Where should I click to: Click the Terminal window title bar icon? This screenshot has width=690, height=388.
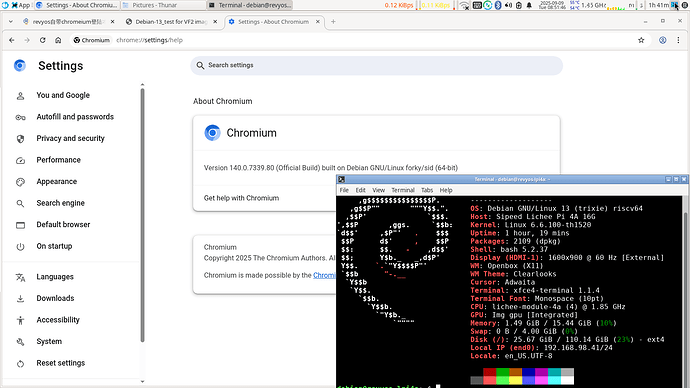coord(341,179)
